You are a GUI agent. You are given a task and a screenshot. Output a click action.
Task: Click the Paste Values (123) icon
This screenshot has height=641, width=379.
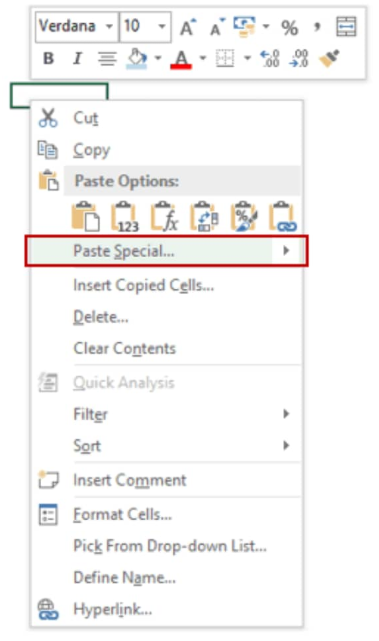(125, 217)
